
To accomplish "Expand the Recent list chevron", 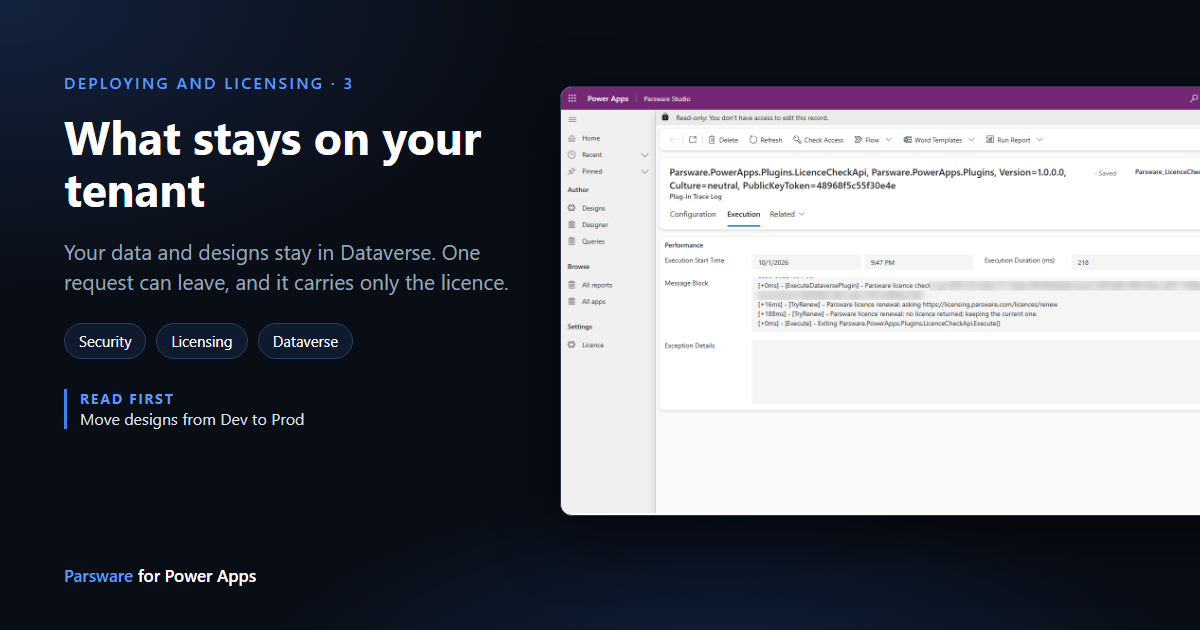I will [x=645, y=155].
